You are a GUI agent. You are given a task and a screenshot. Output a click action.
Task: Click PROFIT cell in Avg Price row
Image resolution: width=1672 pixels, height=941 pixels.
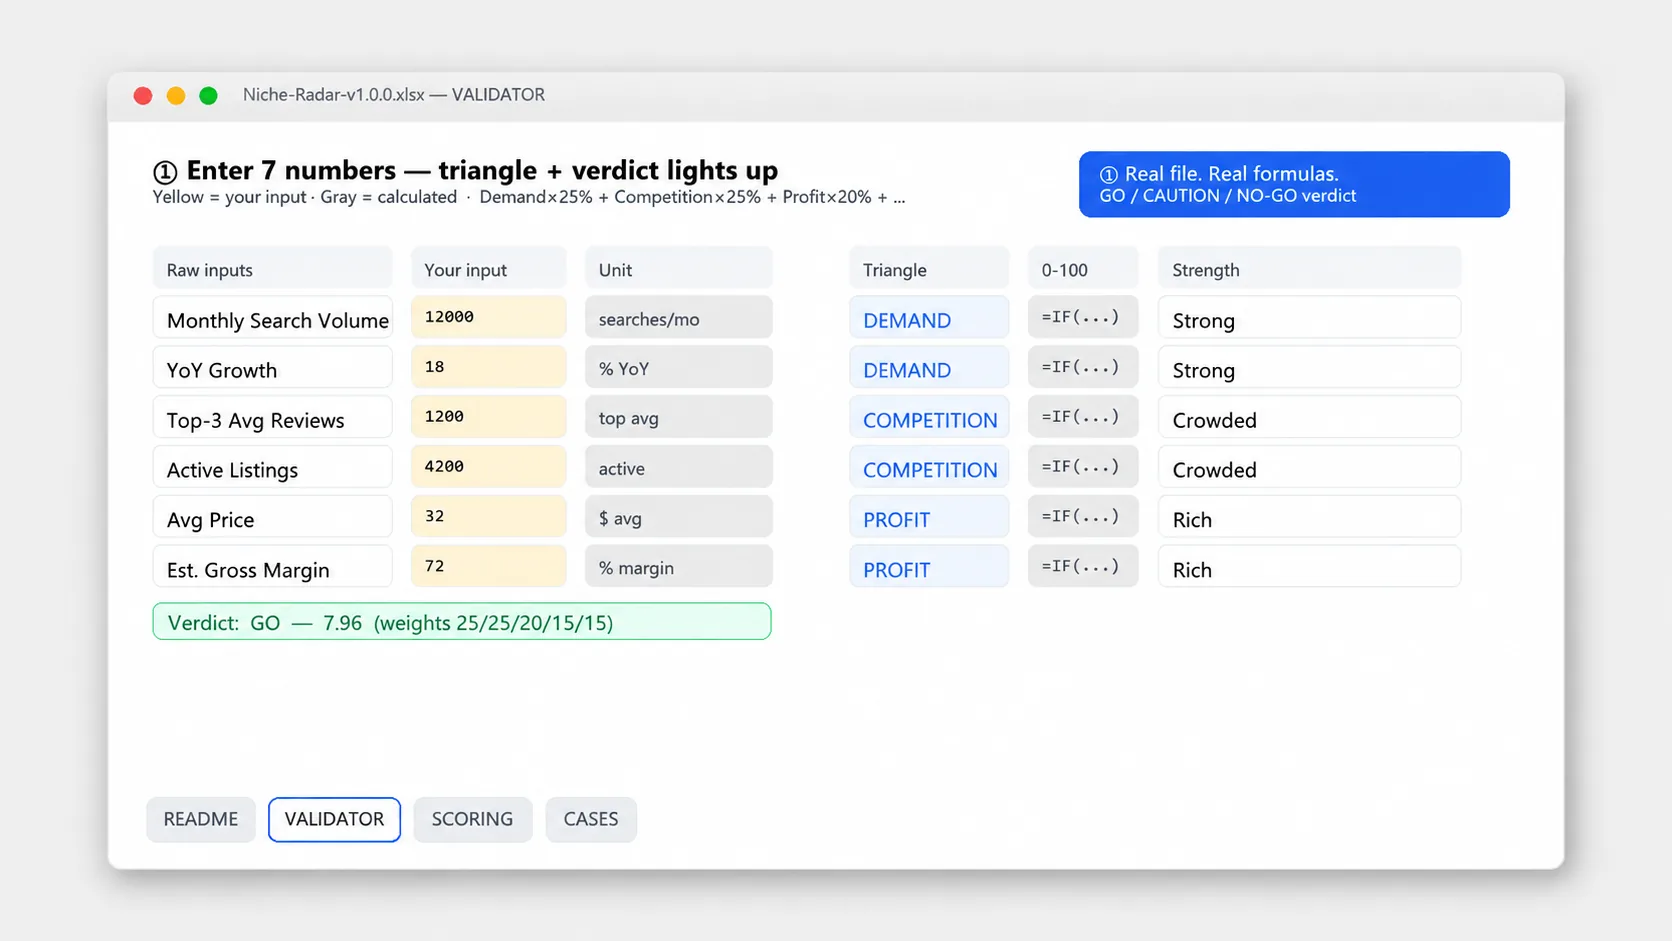coord(929,517)
